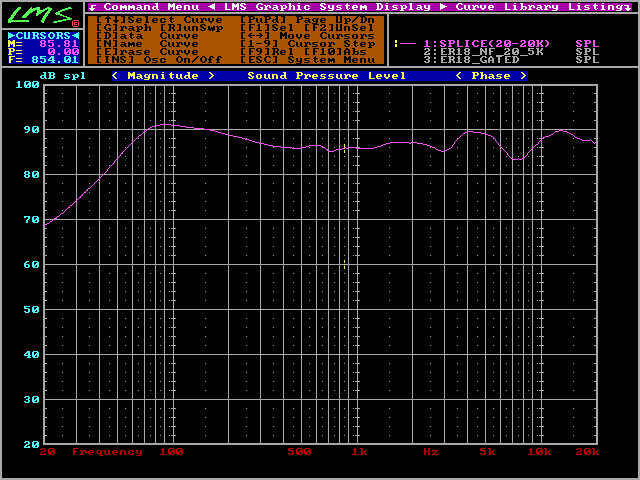640x480 pixels.
Task: Click the yellow cursor marker on the curve
Action: [x=344, y=148]
